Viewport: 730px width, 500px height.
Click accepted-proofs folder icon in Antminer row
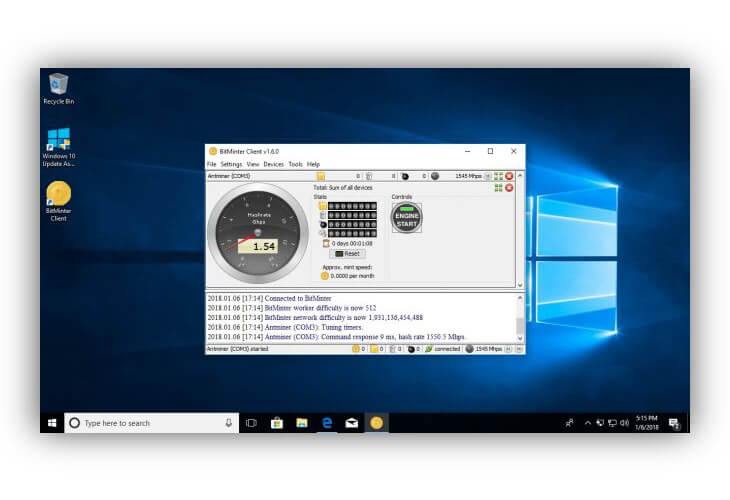pyautogui.click(x=321, y=176)
